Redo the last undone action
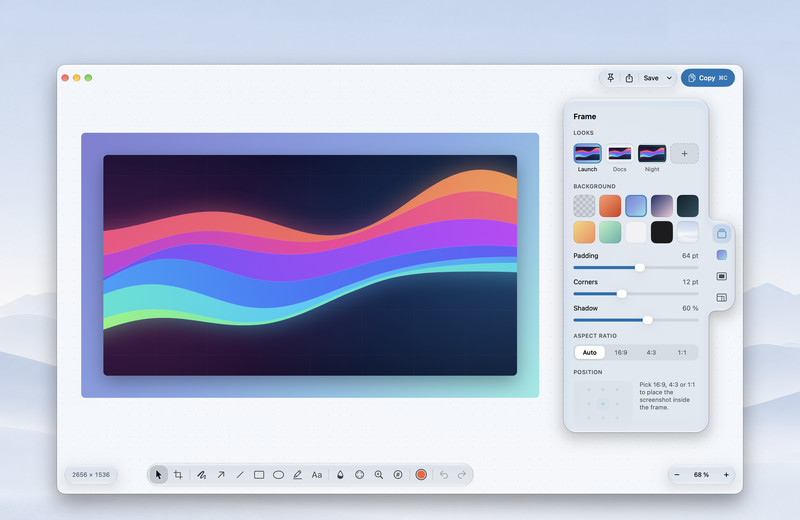The height and width of the screenshot is (520, 800). point(462,475)
